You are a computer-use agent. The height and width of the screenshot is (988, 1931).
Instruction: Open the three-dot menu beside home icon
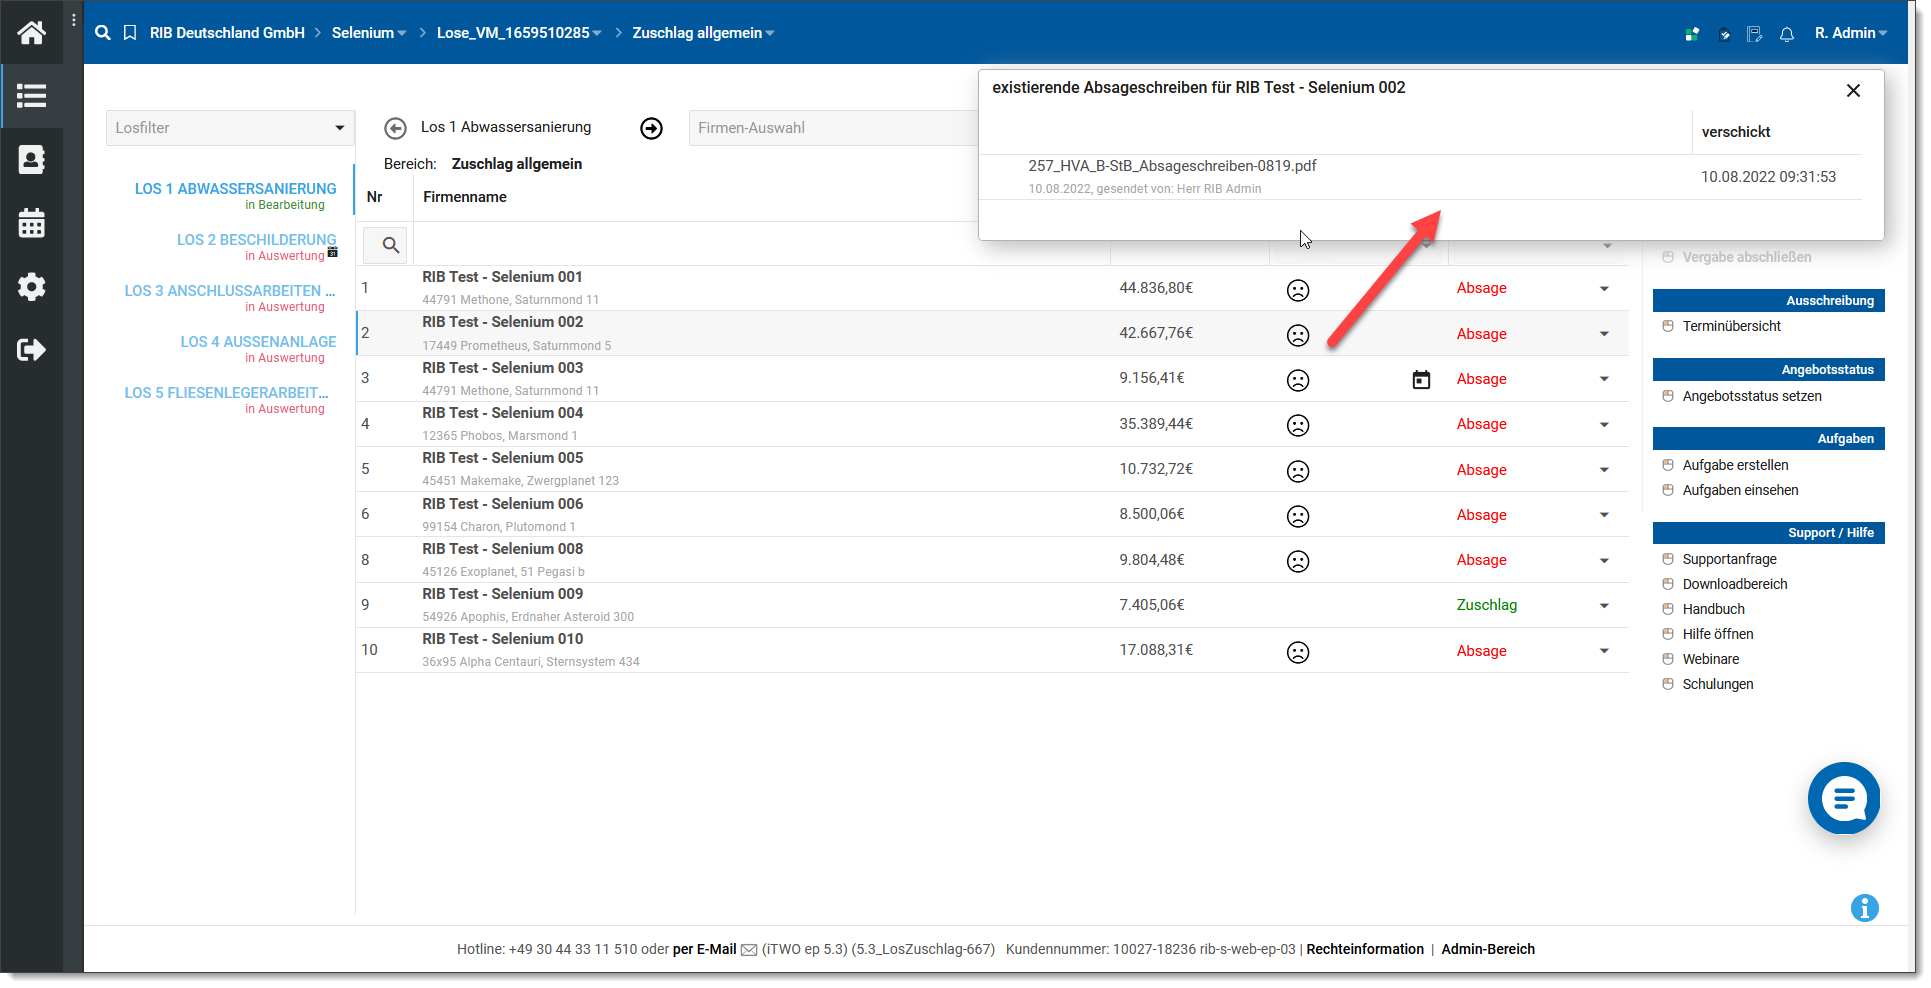[74, 20]
